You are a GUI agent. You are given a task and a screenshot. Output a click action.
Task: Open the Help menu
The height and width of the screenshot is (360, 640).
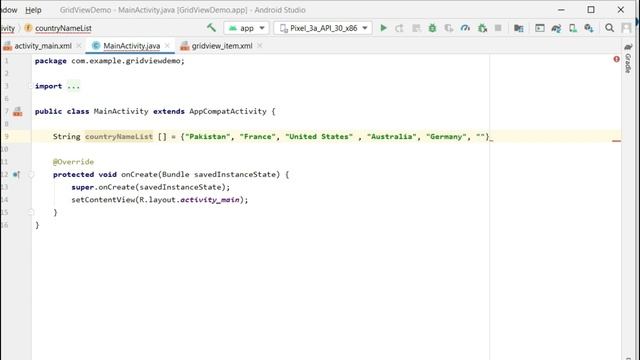coord(33,10)
